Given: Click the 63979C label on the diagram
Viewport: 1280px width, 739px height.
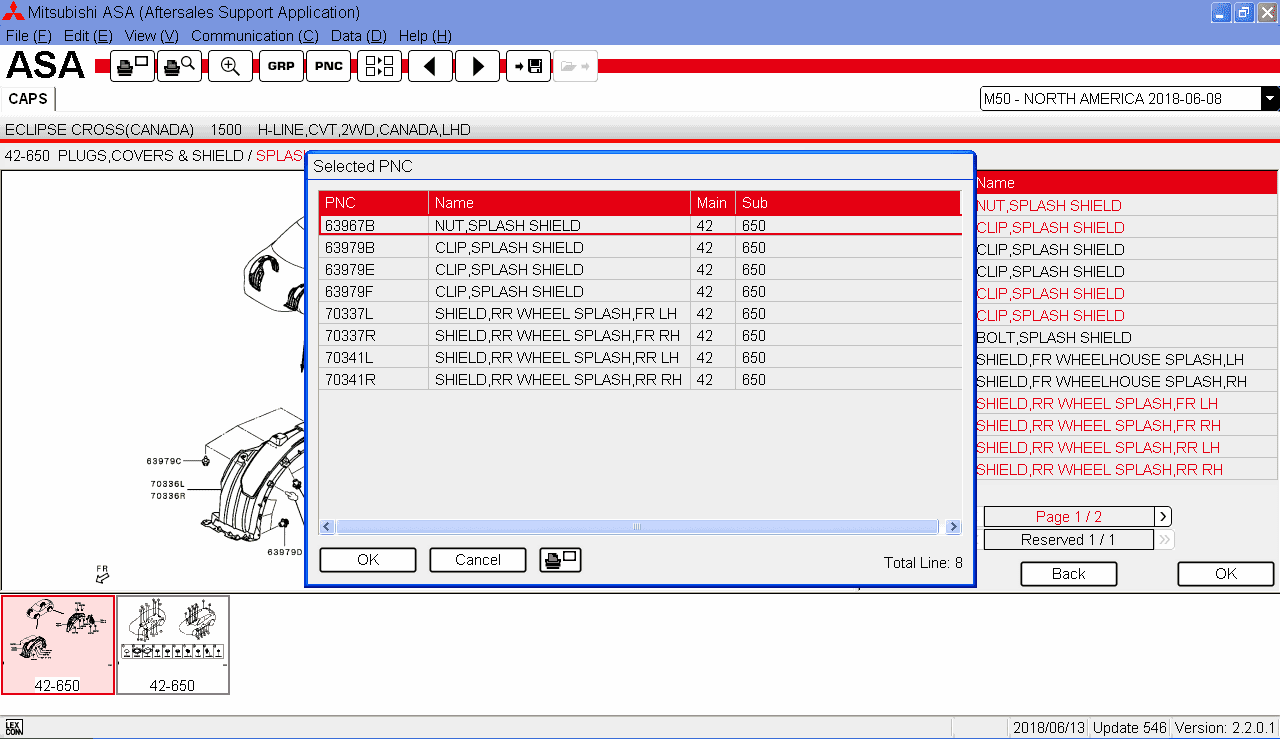Looking at the screenshot, I should [x=164, y=461].
